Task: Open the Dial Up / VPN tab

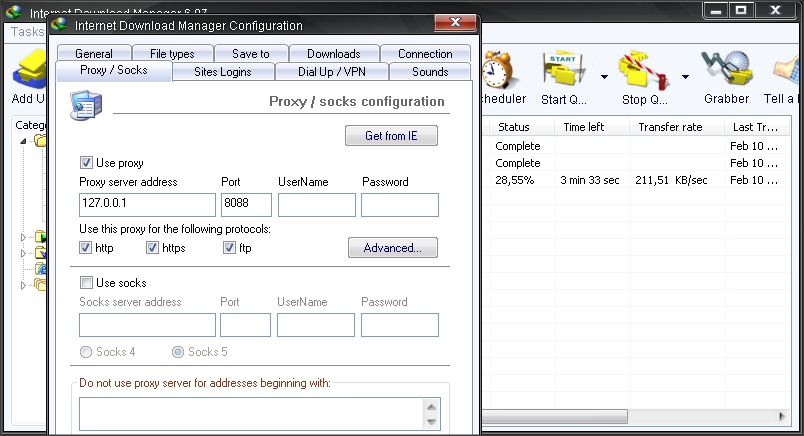Action: point(332,72)
